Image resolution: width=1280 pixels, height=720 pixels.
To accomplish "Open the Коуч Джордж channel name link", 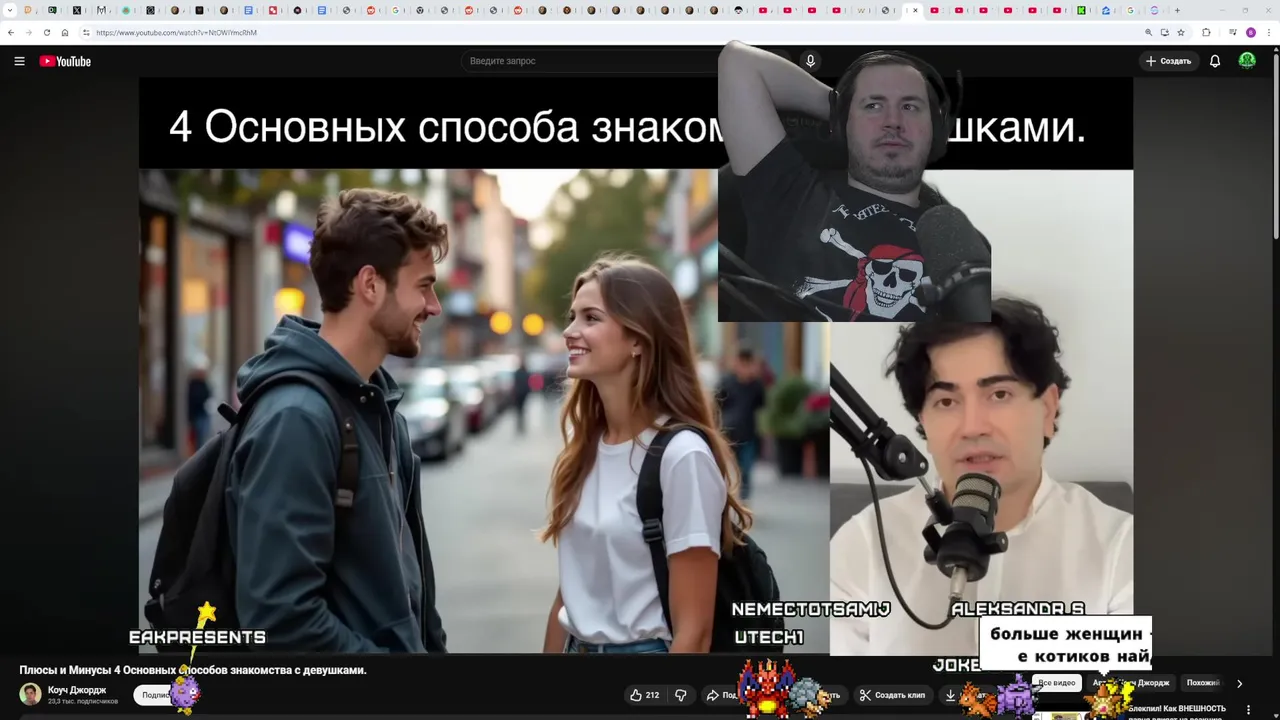I will pyautogui.click(x=77, y=690).
